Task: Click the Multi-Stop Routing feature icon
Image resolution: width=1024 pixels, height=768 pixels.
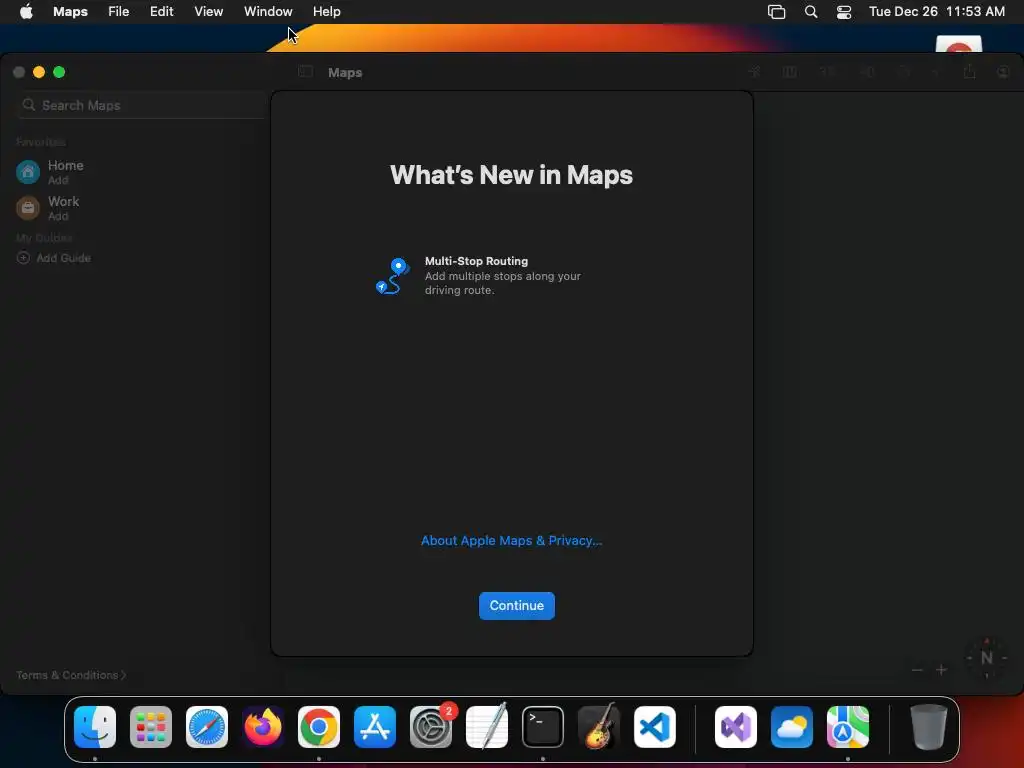Action: pyautogui.click(x=392, y=276)
